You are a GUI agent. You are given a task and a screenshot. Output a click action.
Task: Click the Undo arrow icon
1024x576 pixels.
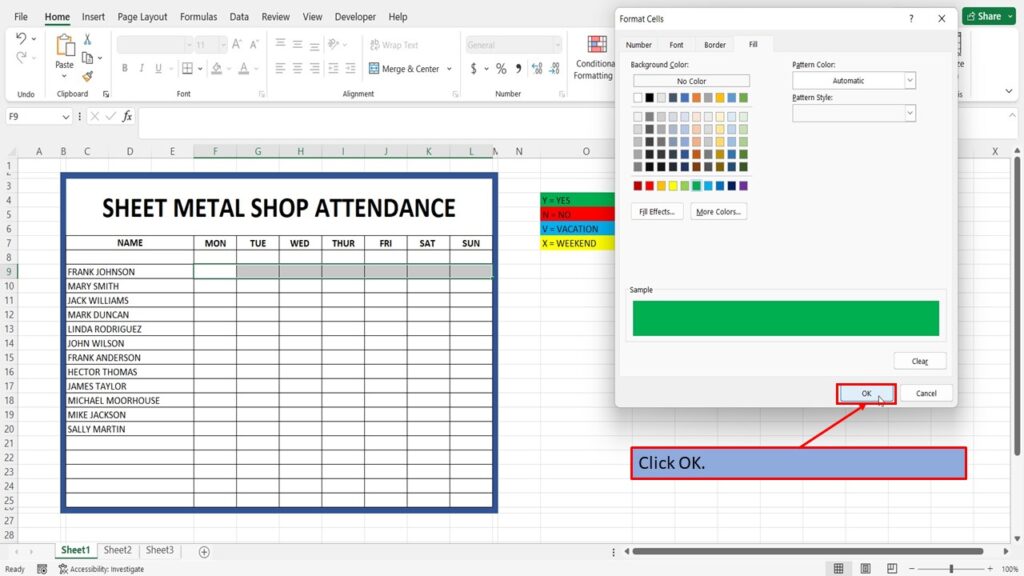pos(21,39)
